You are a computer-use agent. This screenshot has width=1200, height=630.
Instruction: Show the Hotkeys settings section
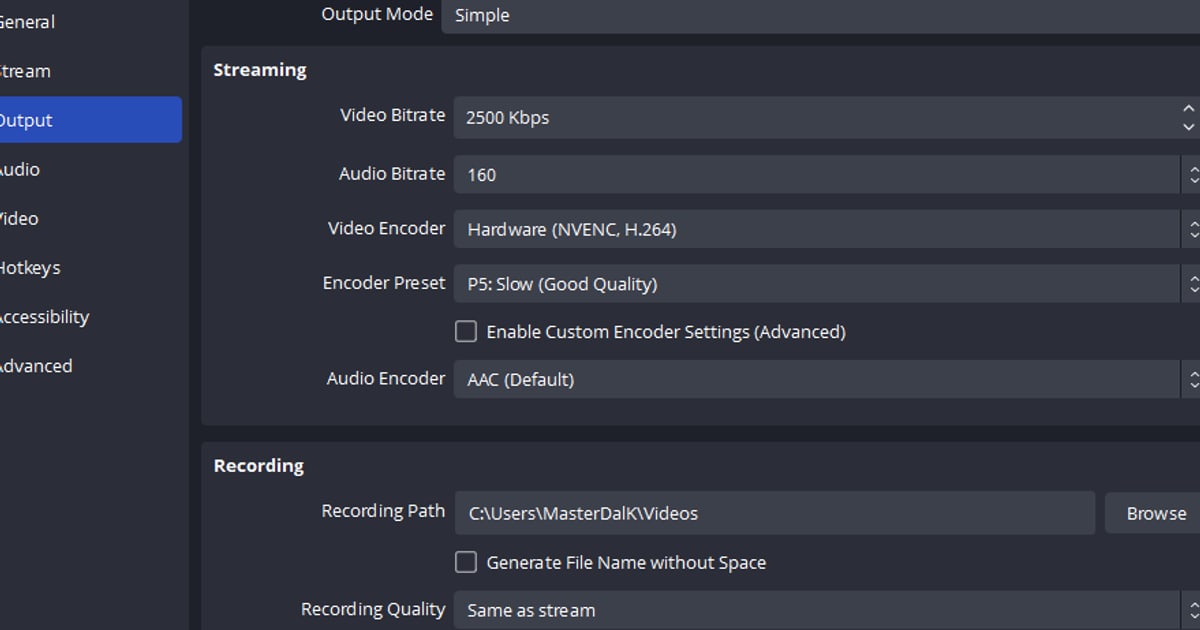[x=30, y=267]
